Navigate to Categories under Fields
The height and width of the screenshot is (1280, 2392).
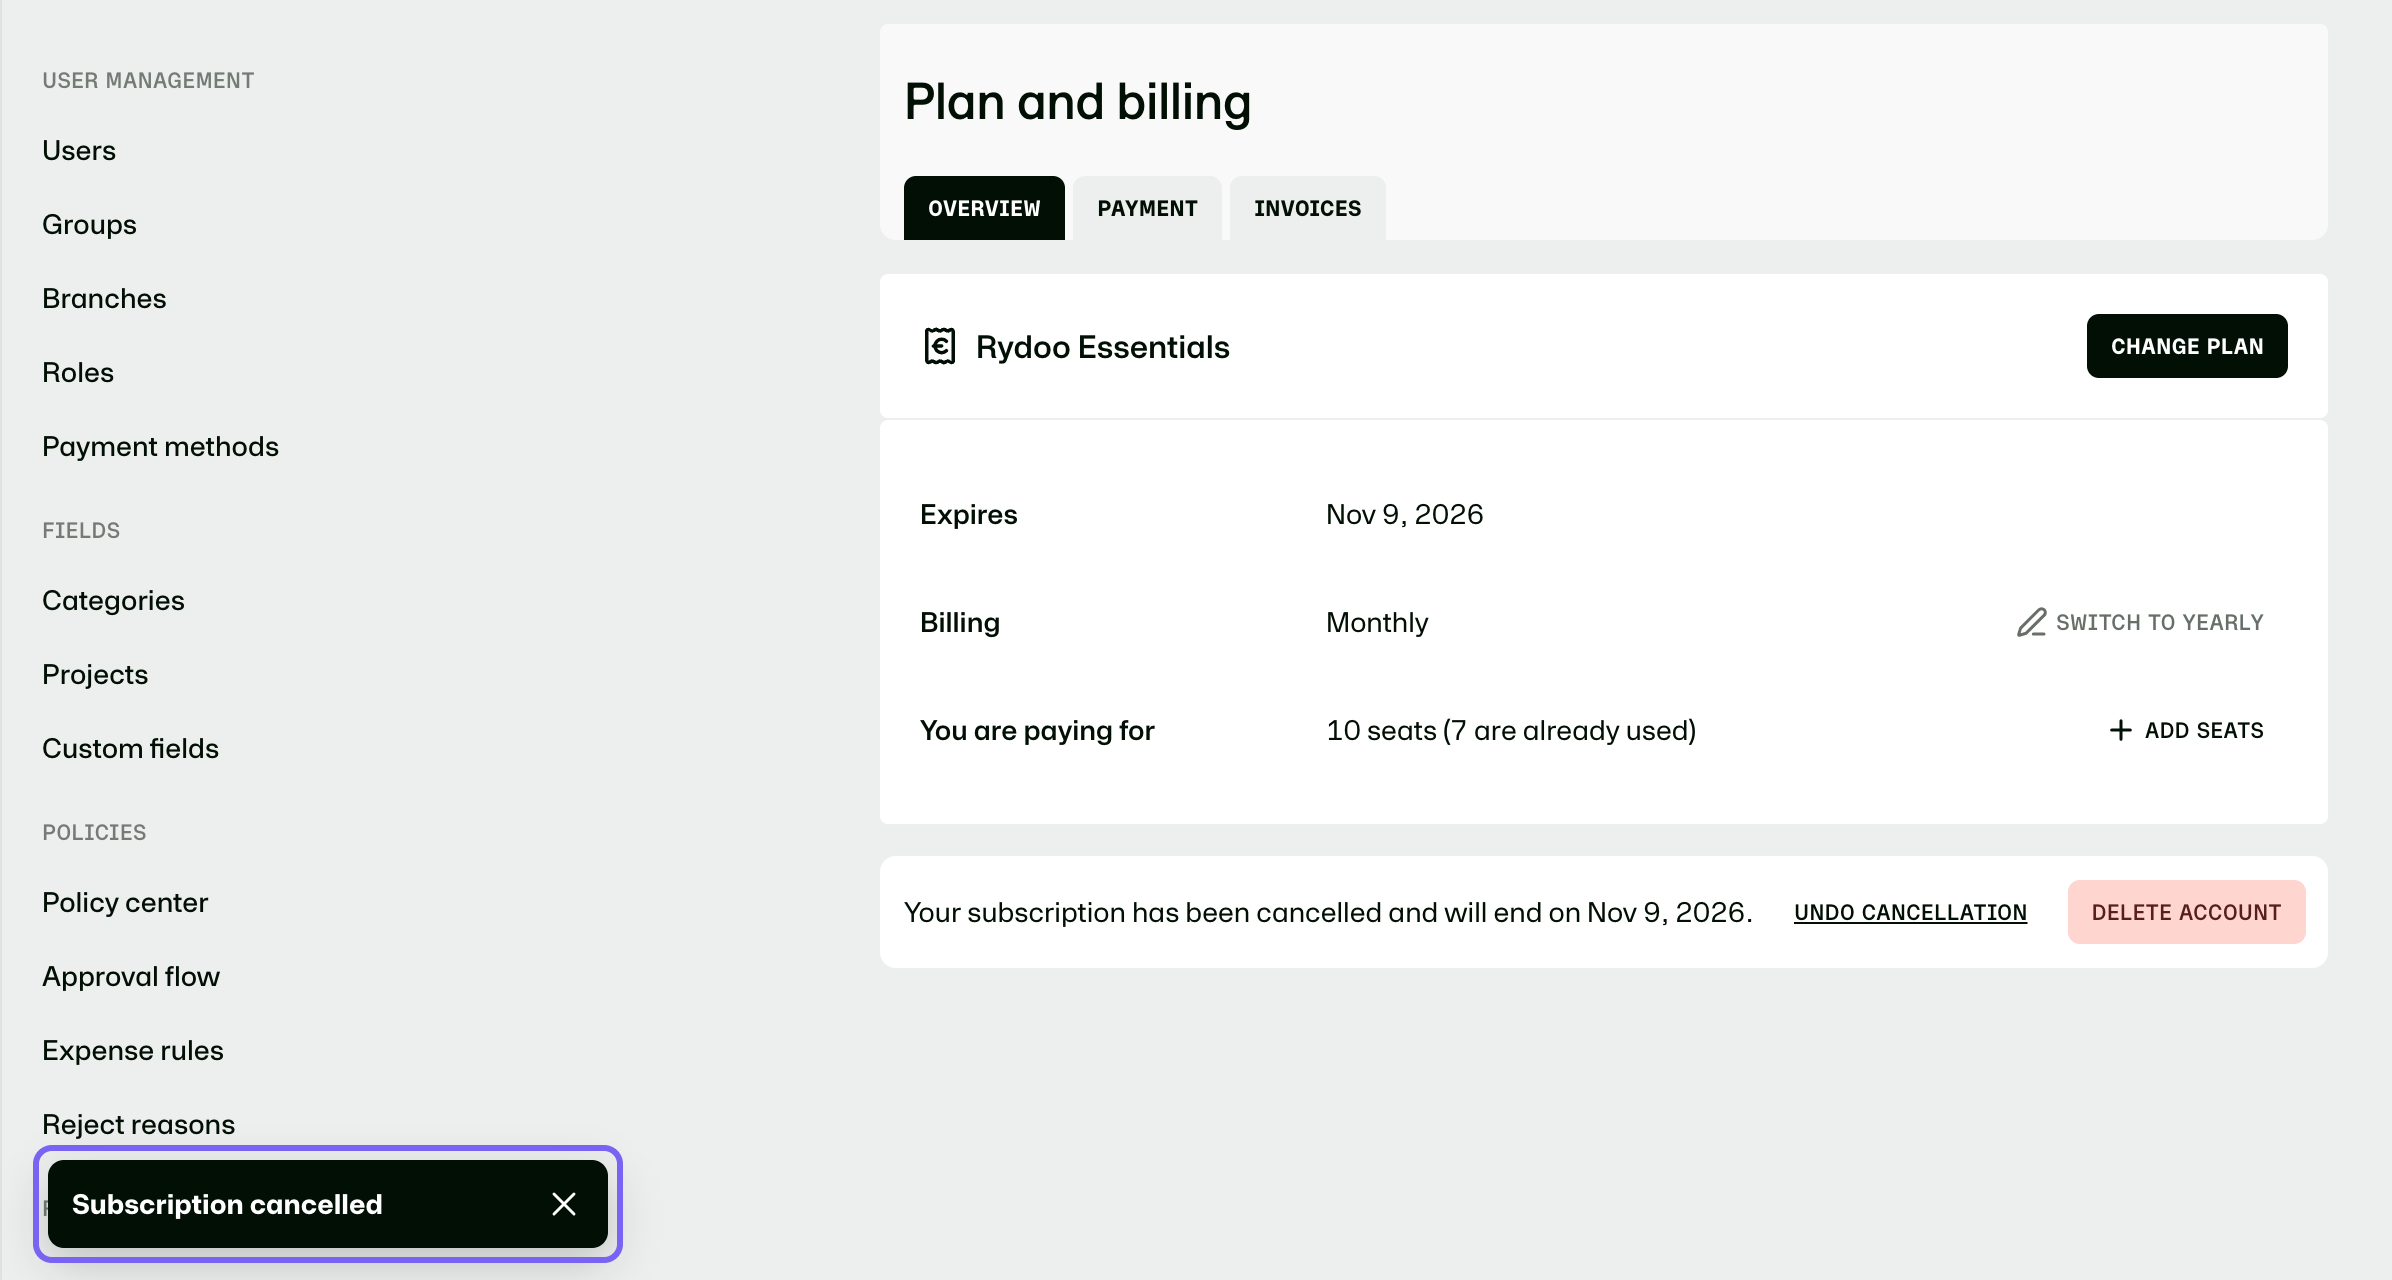coord(113,600)
